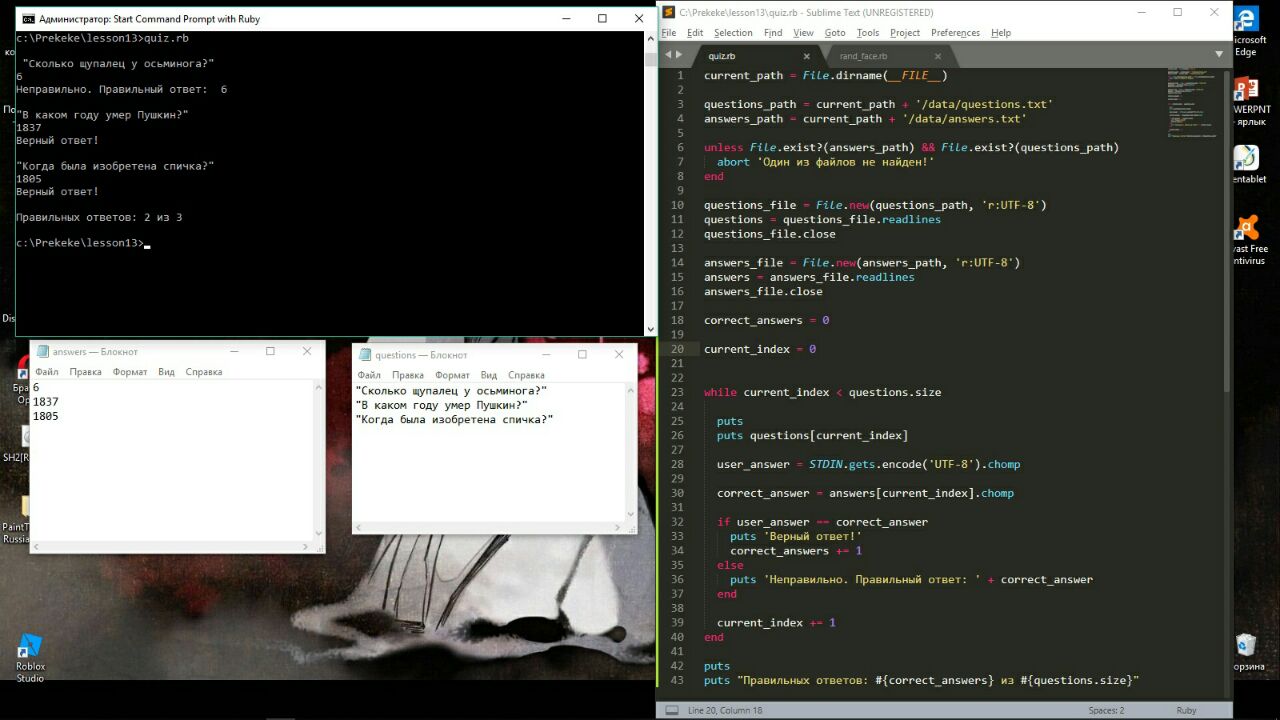Click the спичка question line in questions Notepad

click(x=455, y=419)
